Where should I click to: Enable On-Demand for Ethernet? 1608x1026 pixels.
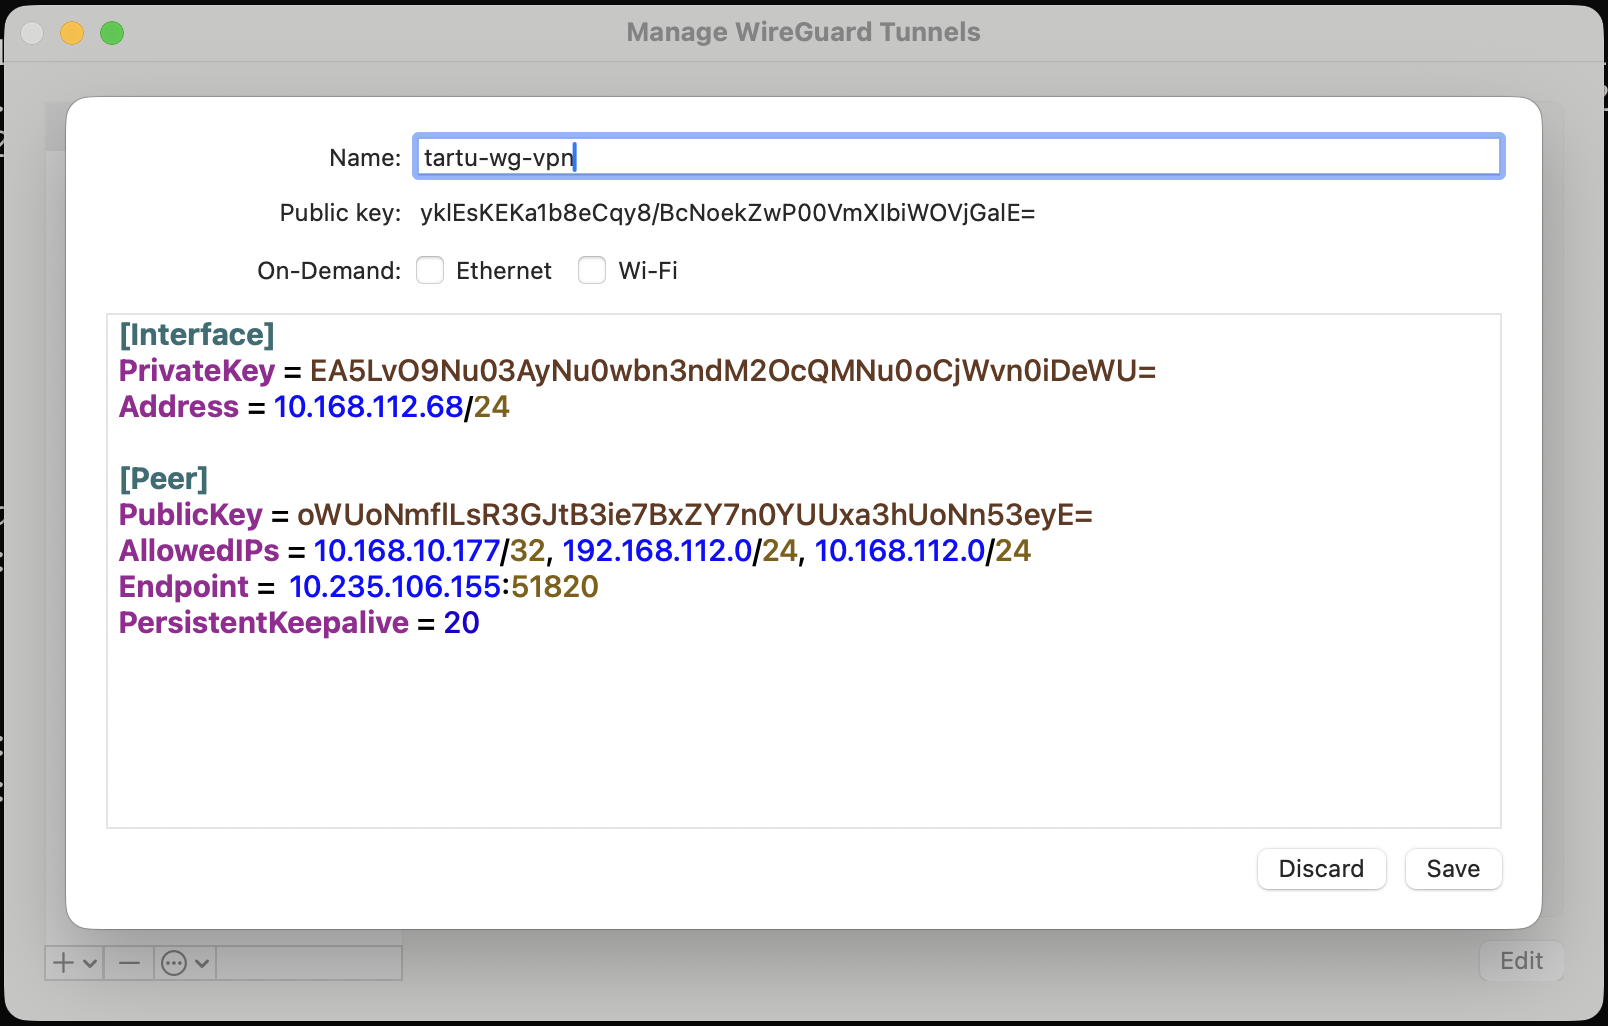pyautogui.click(x=430, y=271)
